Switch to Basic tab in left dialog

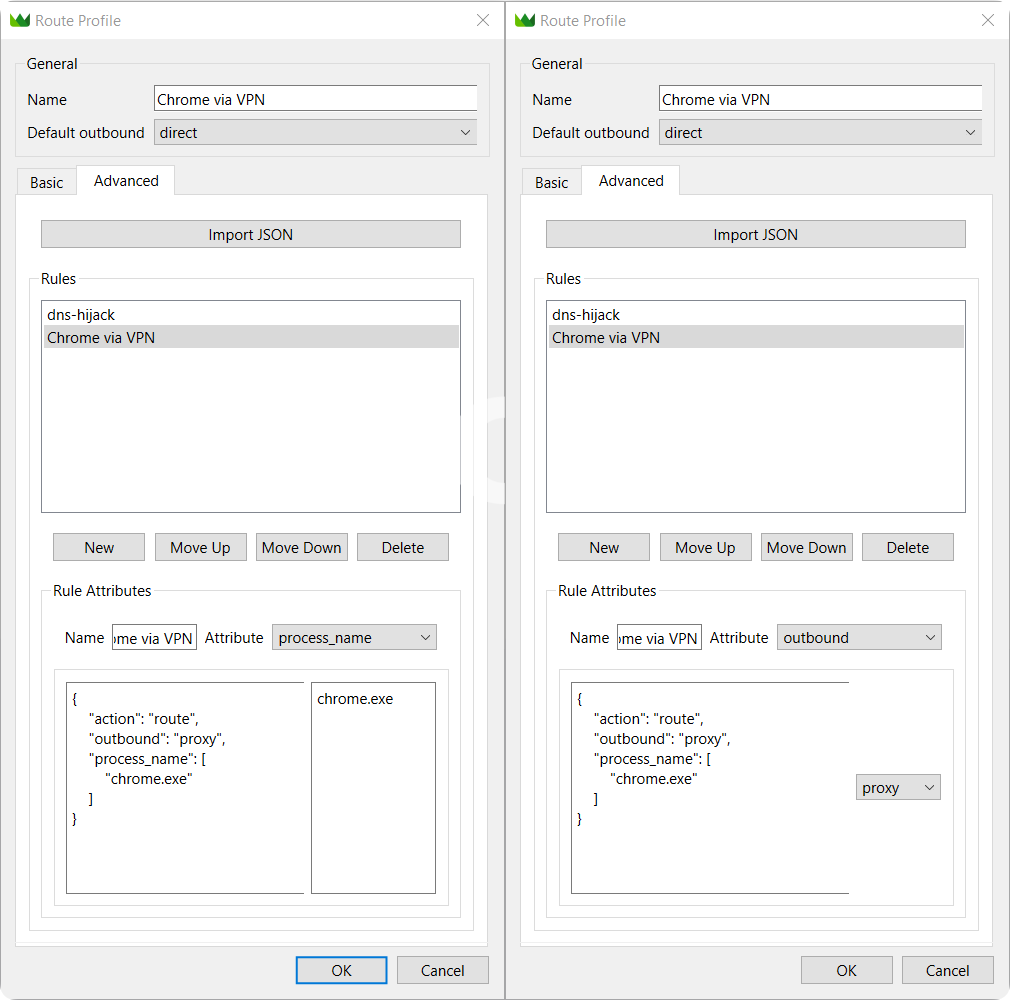tap(47, 182)
